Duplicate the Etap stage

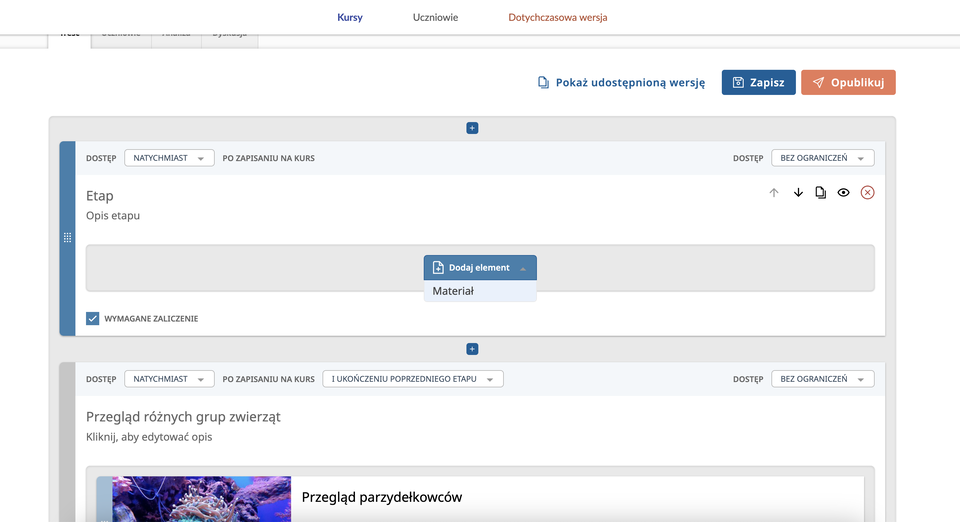click(821, 193)
